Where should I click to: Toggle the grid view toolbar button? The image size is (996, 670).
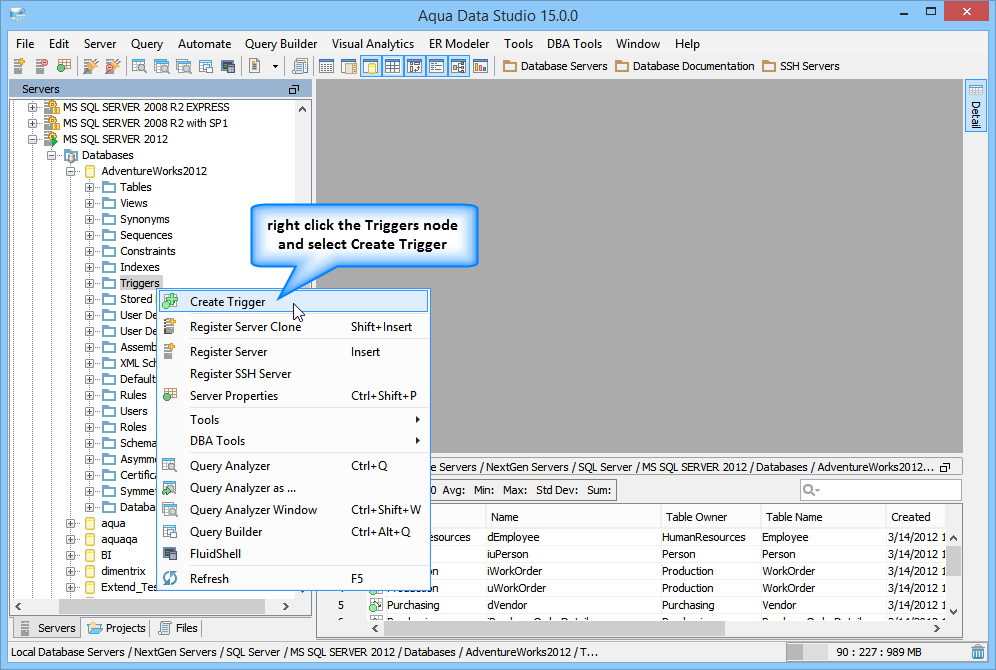pyautogui.click(x=393, y=66)
